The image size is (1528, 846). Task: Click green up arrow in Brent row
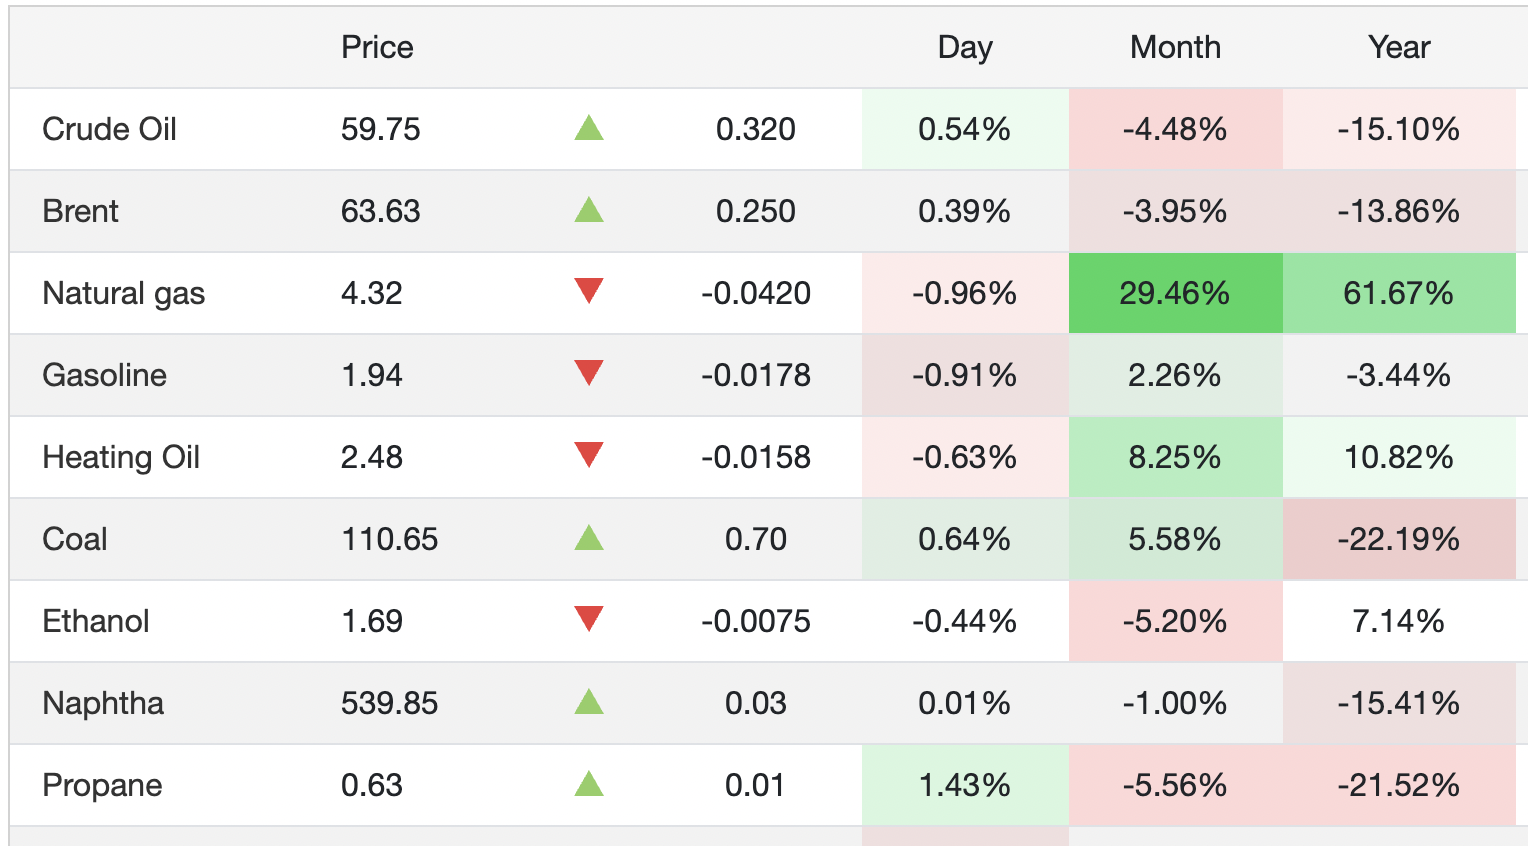pyautogui.click(x=589, y=210)
